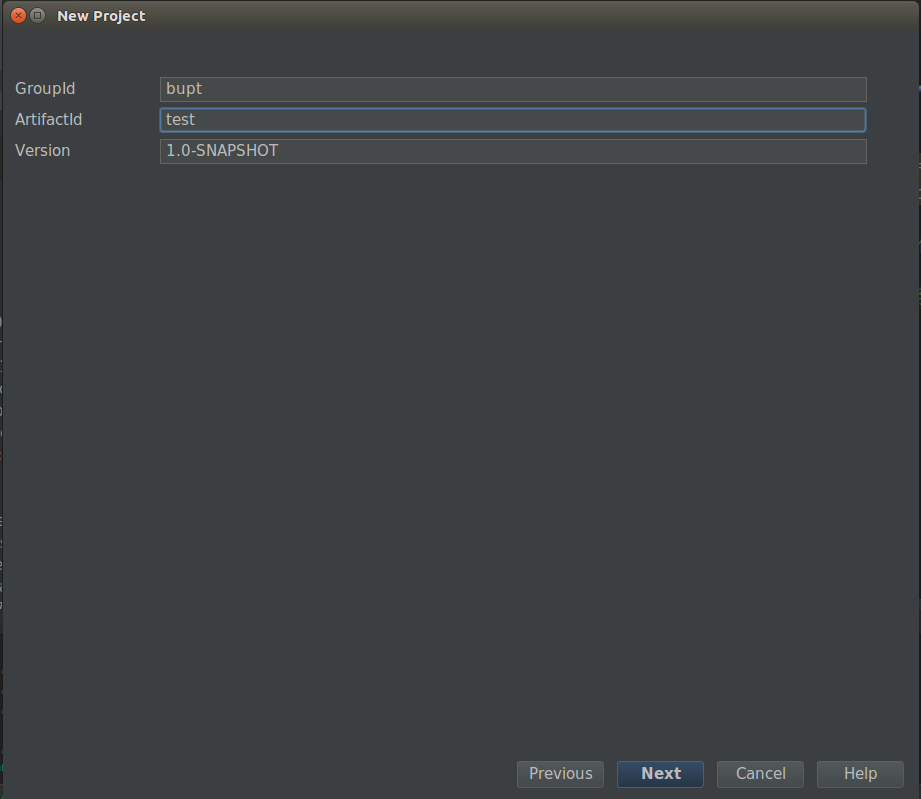Click empty title bar area beside New Project
The height and width of the screenshot is (799, 921).
(x=500, y=16)
